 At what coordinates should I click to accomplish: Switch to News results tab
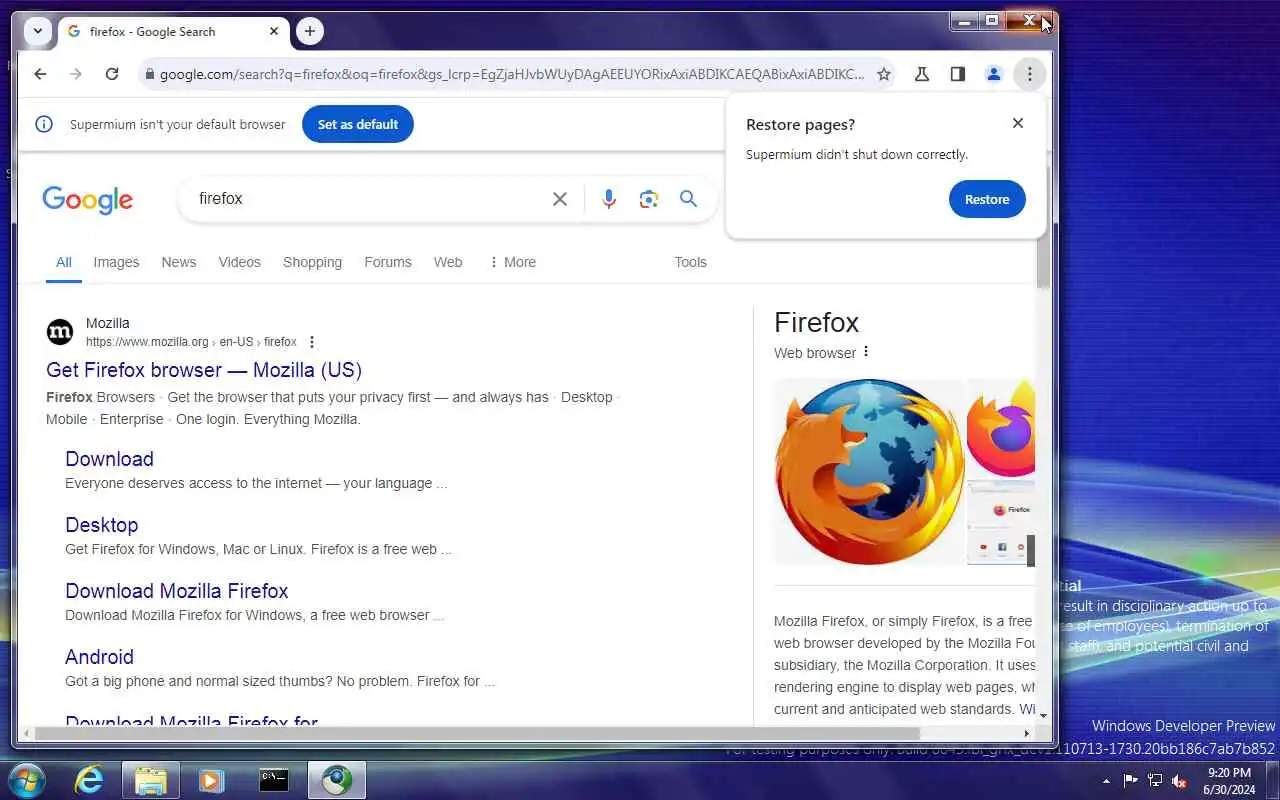179,262
